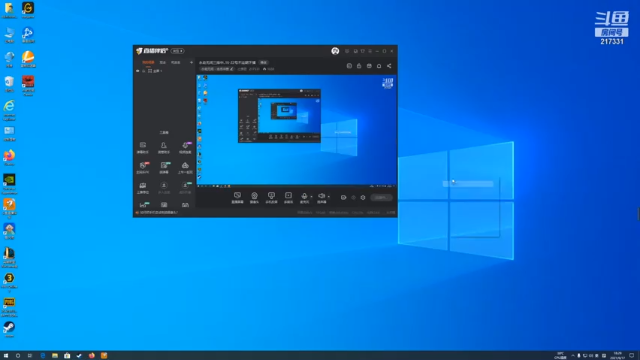Open the orange notice link in the app status bar
This screenshot has height=360, width=640.
click(x=158, y=213)
